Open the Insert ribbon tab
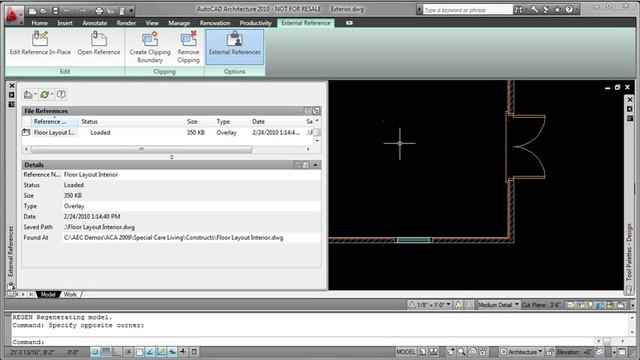640x360 pixels. pos(65,23)
